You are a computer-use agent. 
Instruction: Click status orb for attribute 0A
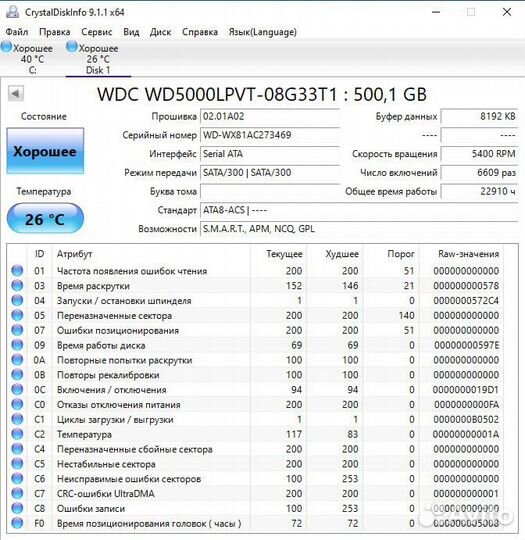click(17, 360)
